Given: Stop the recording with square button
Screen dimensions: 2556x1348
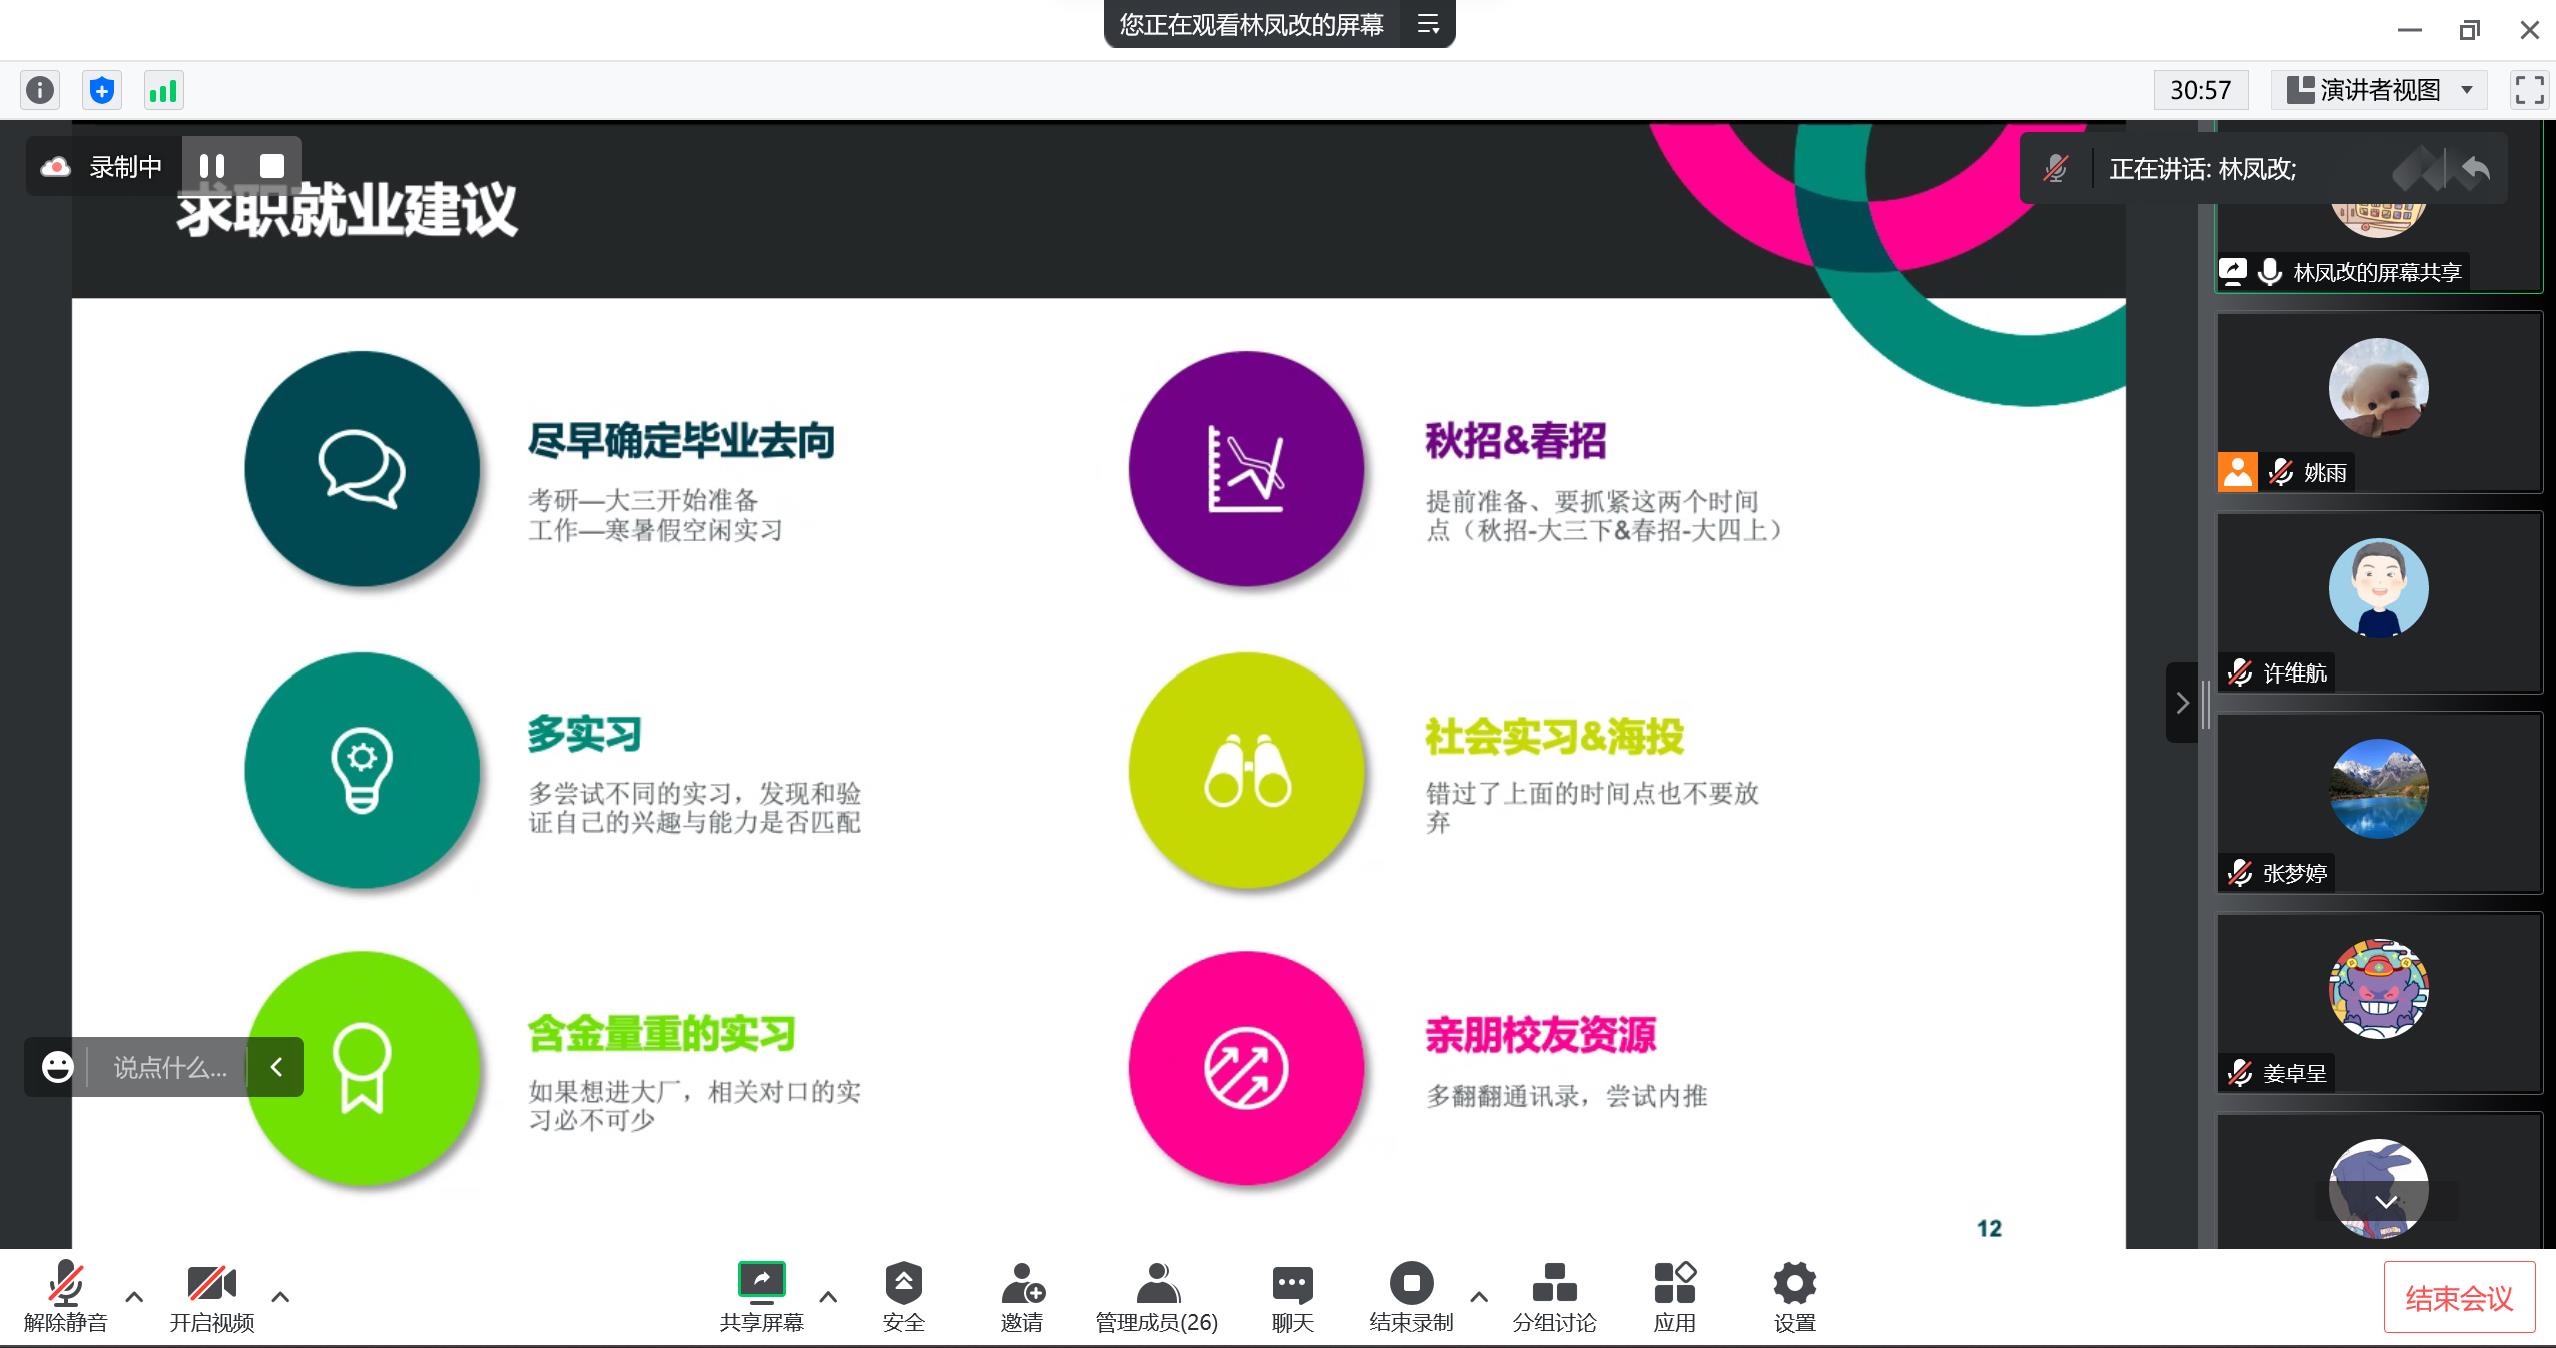Looking at the screenshot, I should [272, 166].
